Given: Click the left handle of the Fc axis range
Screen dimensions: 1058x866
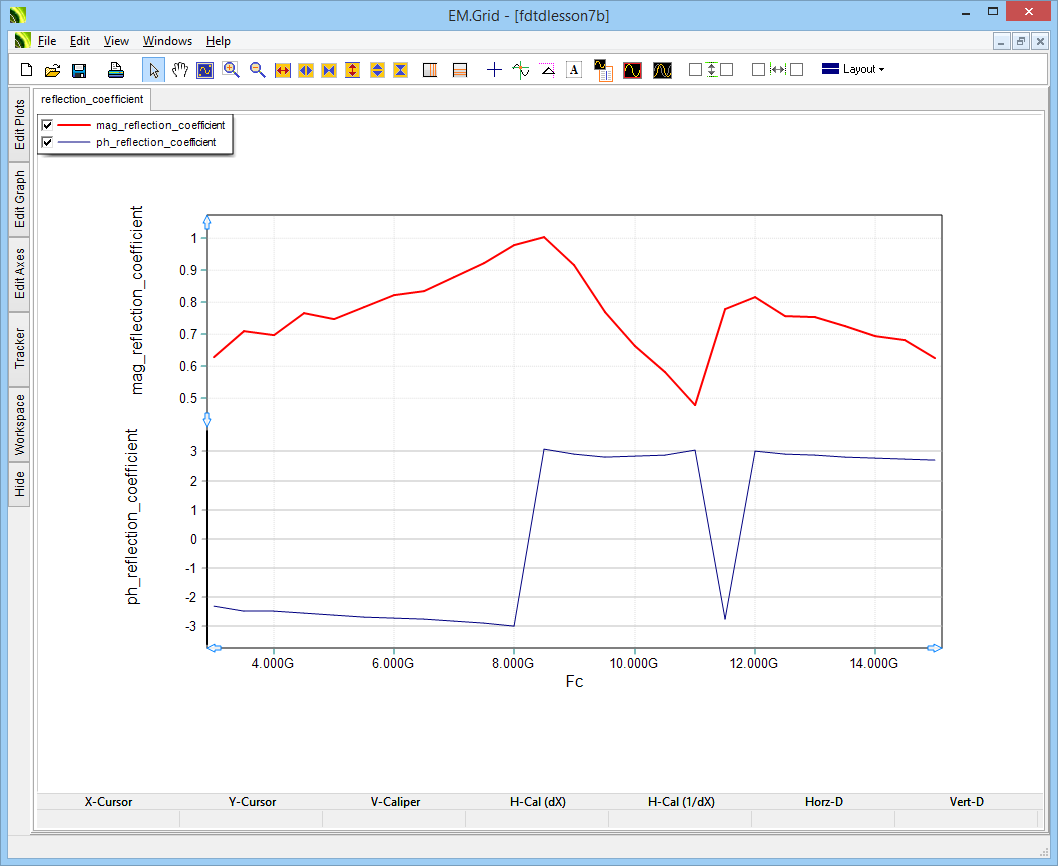Looking at the screenshot, I should coord(213,649).
